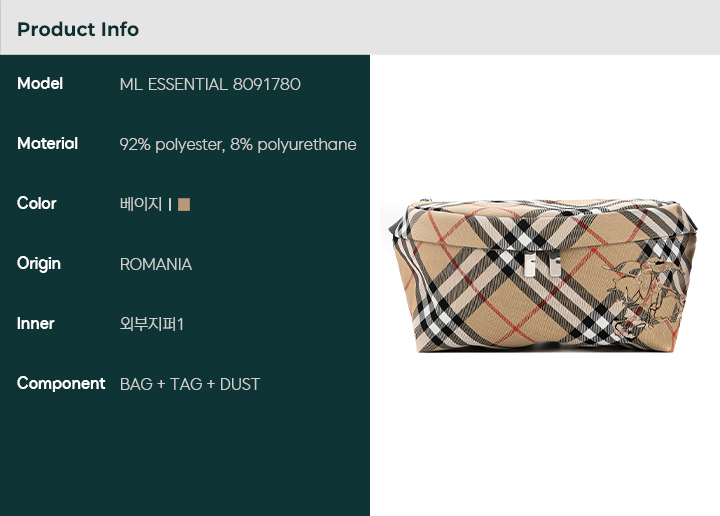
Task: Select the Origin label
Action: click(x=39, y=264)
